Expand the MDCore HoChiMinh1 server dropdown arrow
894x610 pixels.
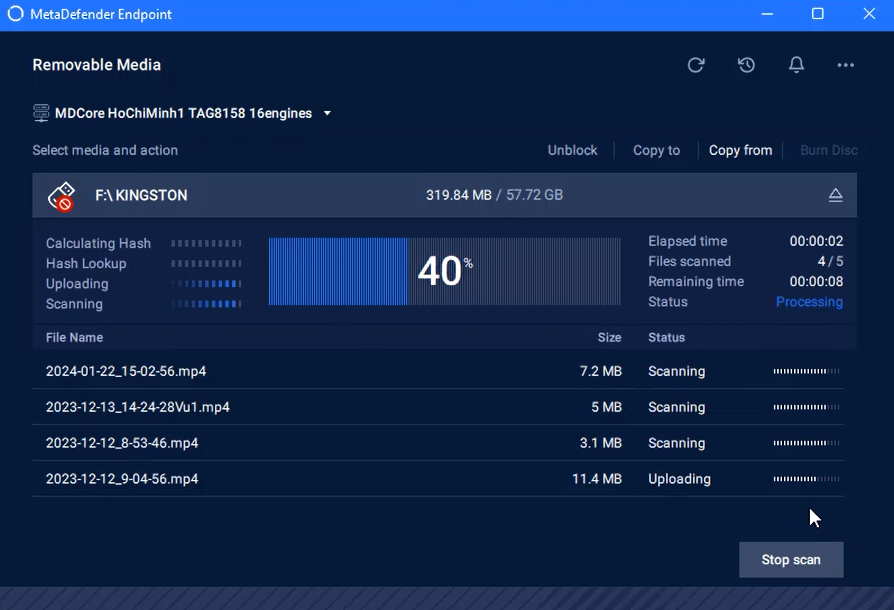click(327, 113)
